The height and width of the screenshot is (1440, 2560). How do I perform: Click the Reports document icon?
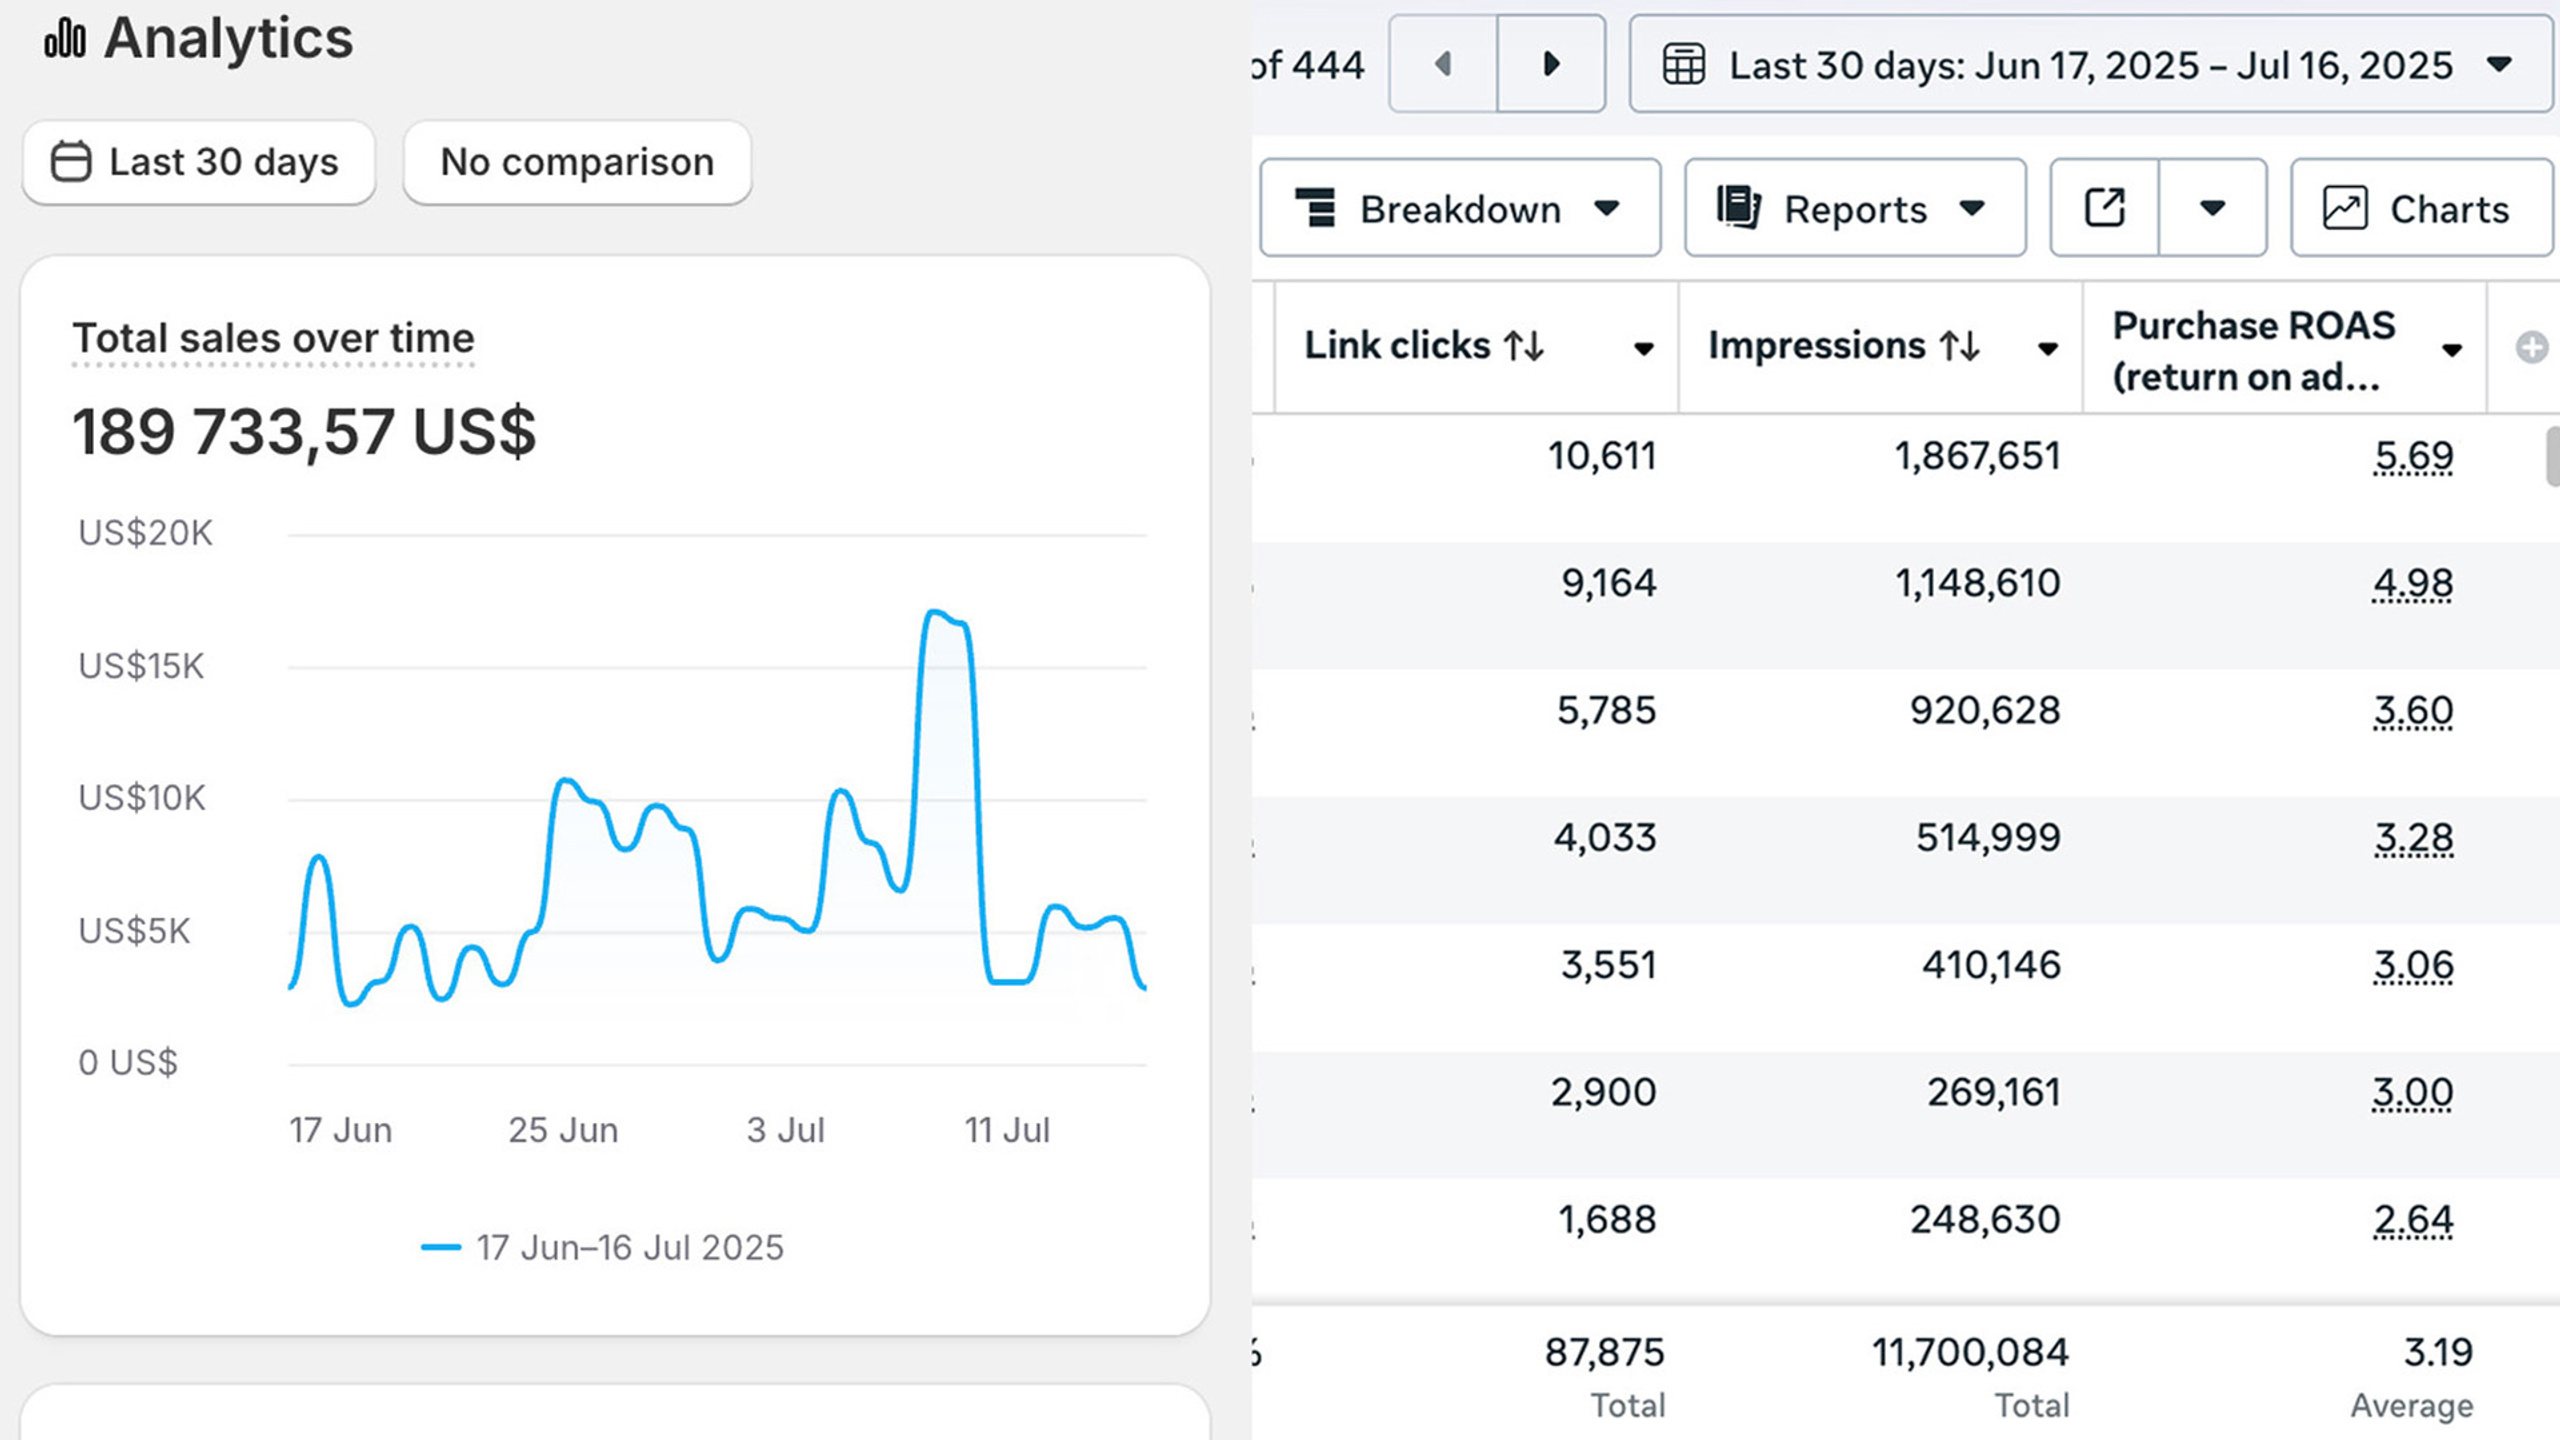click(1739, 208)
